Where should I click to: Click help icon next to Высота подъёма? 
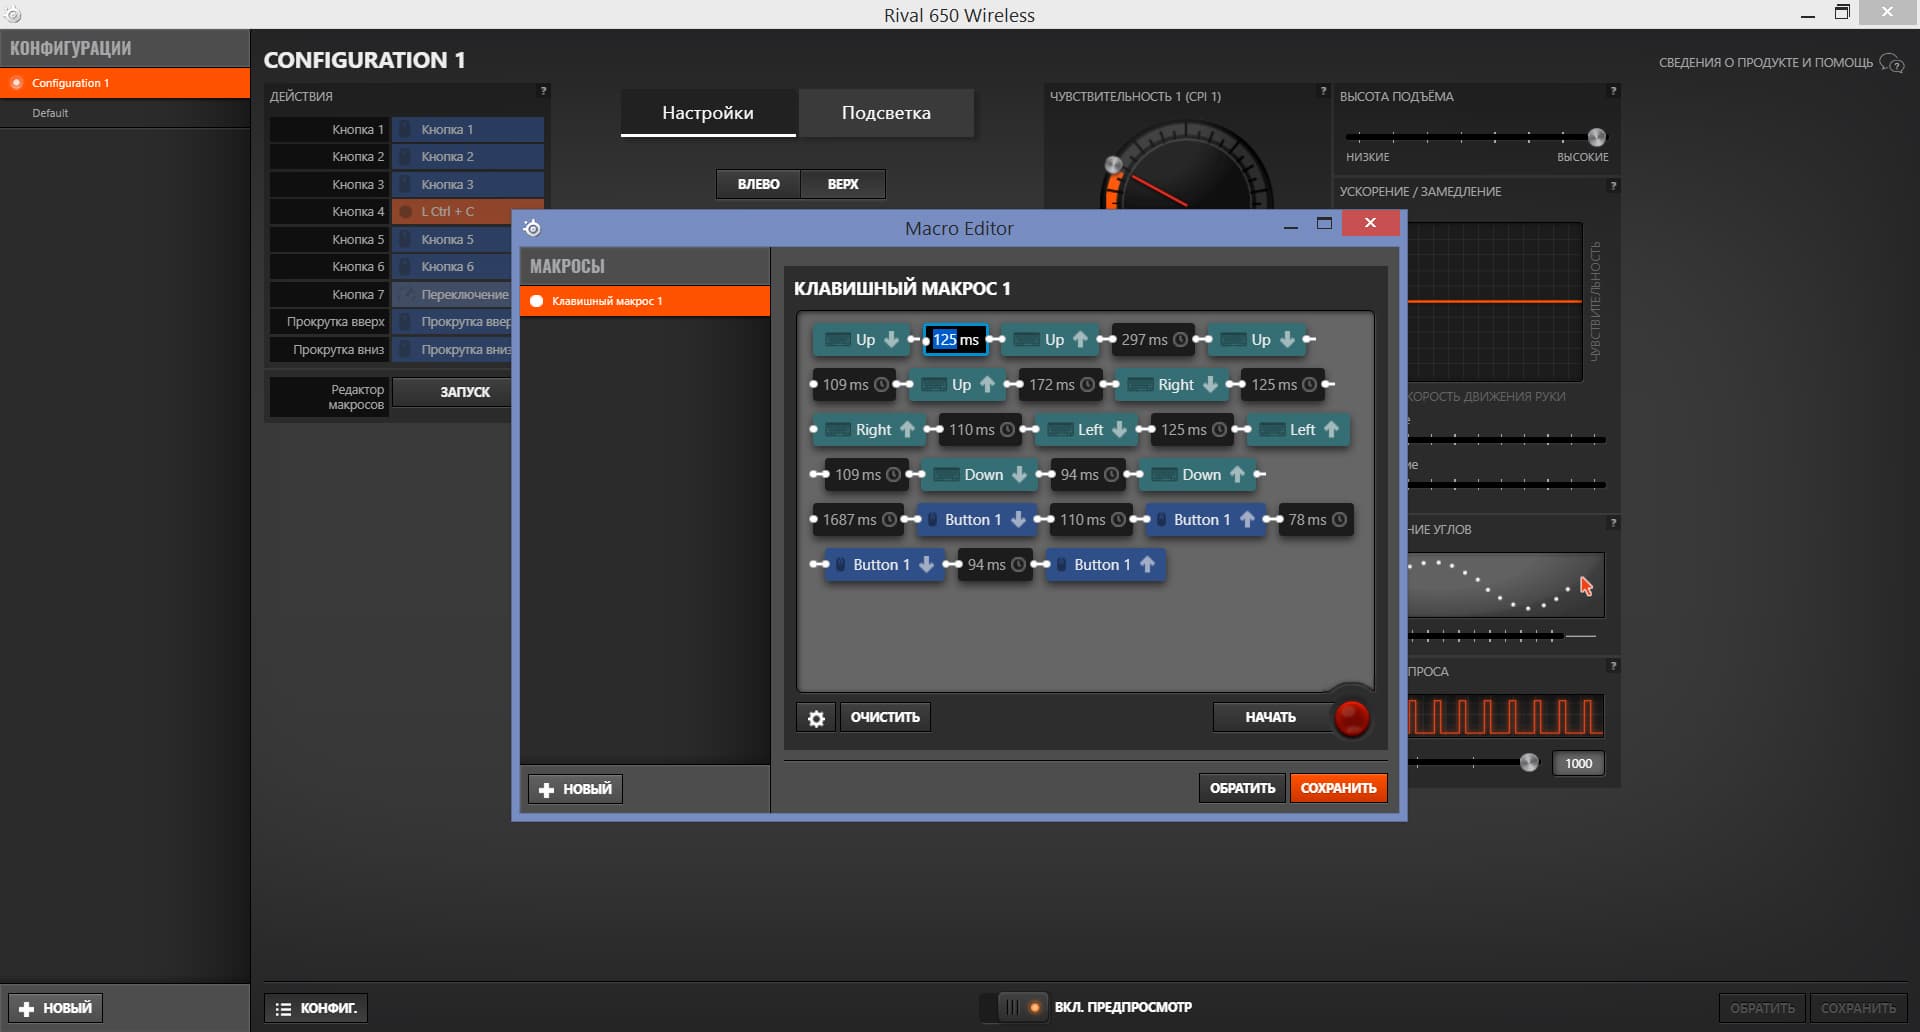tap(1612, 91)
